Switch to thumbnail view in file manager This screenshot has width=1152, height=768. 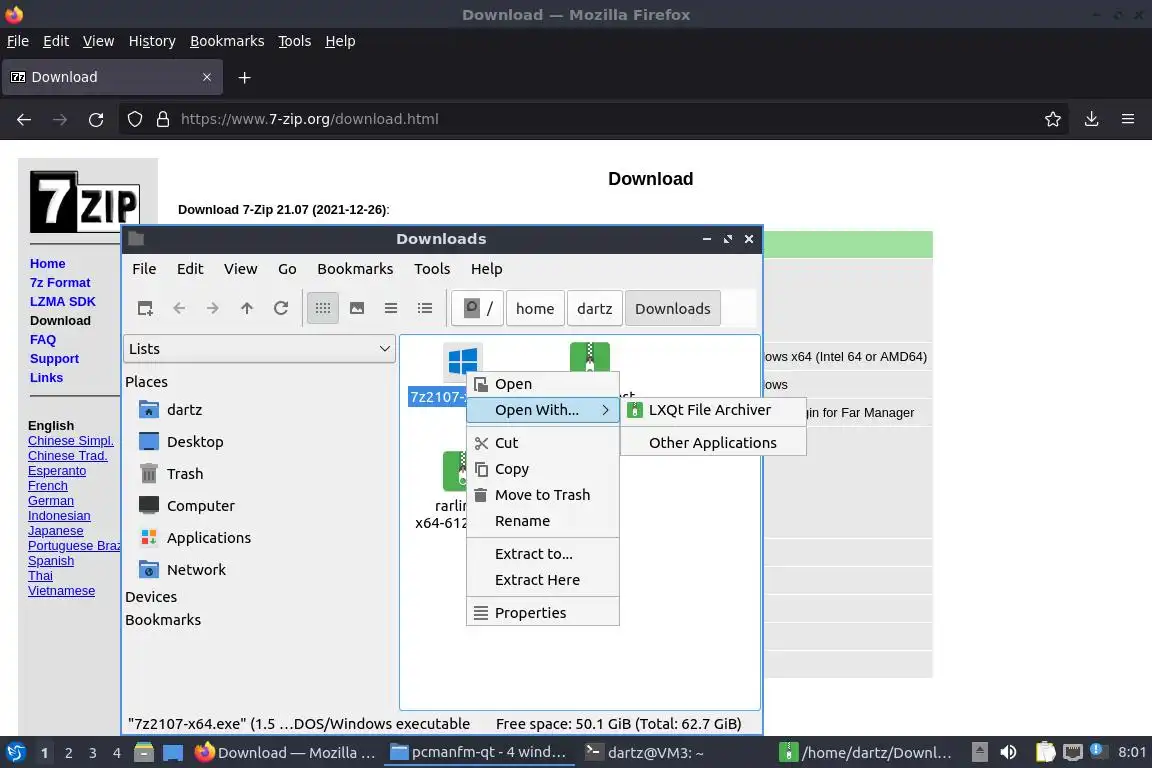click(357, 309)
